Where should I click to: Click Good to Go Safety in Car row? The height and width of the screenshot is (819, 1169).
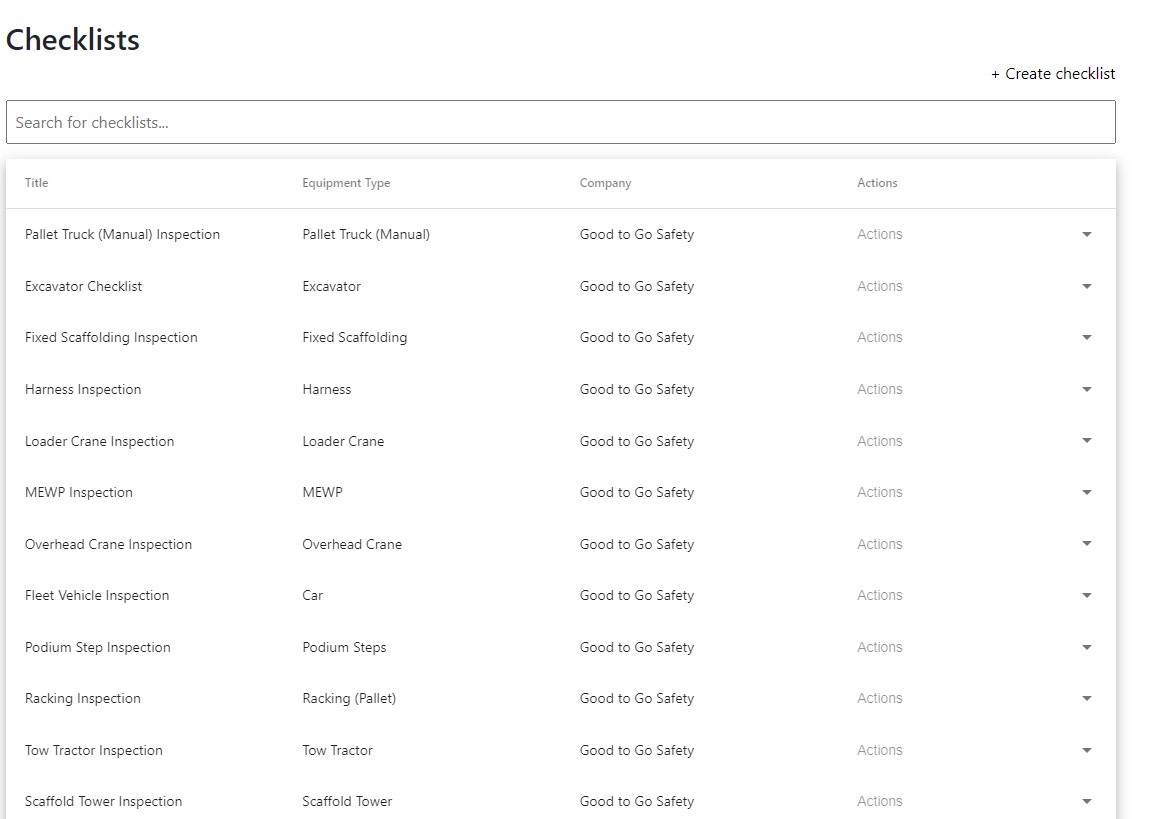pos(637,595)
